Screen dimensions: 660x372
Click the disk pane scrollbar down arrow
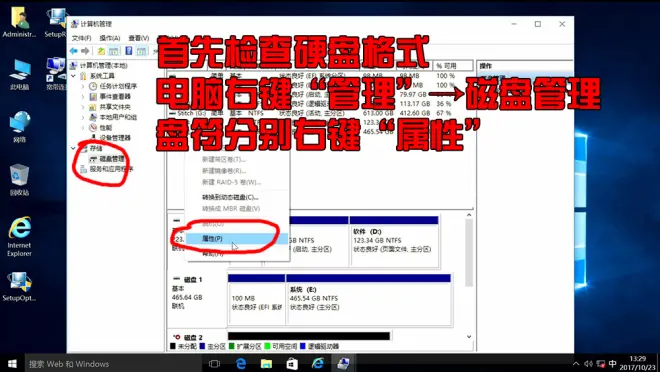click(x=469, y=337)
